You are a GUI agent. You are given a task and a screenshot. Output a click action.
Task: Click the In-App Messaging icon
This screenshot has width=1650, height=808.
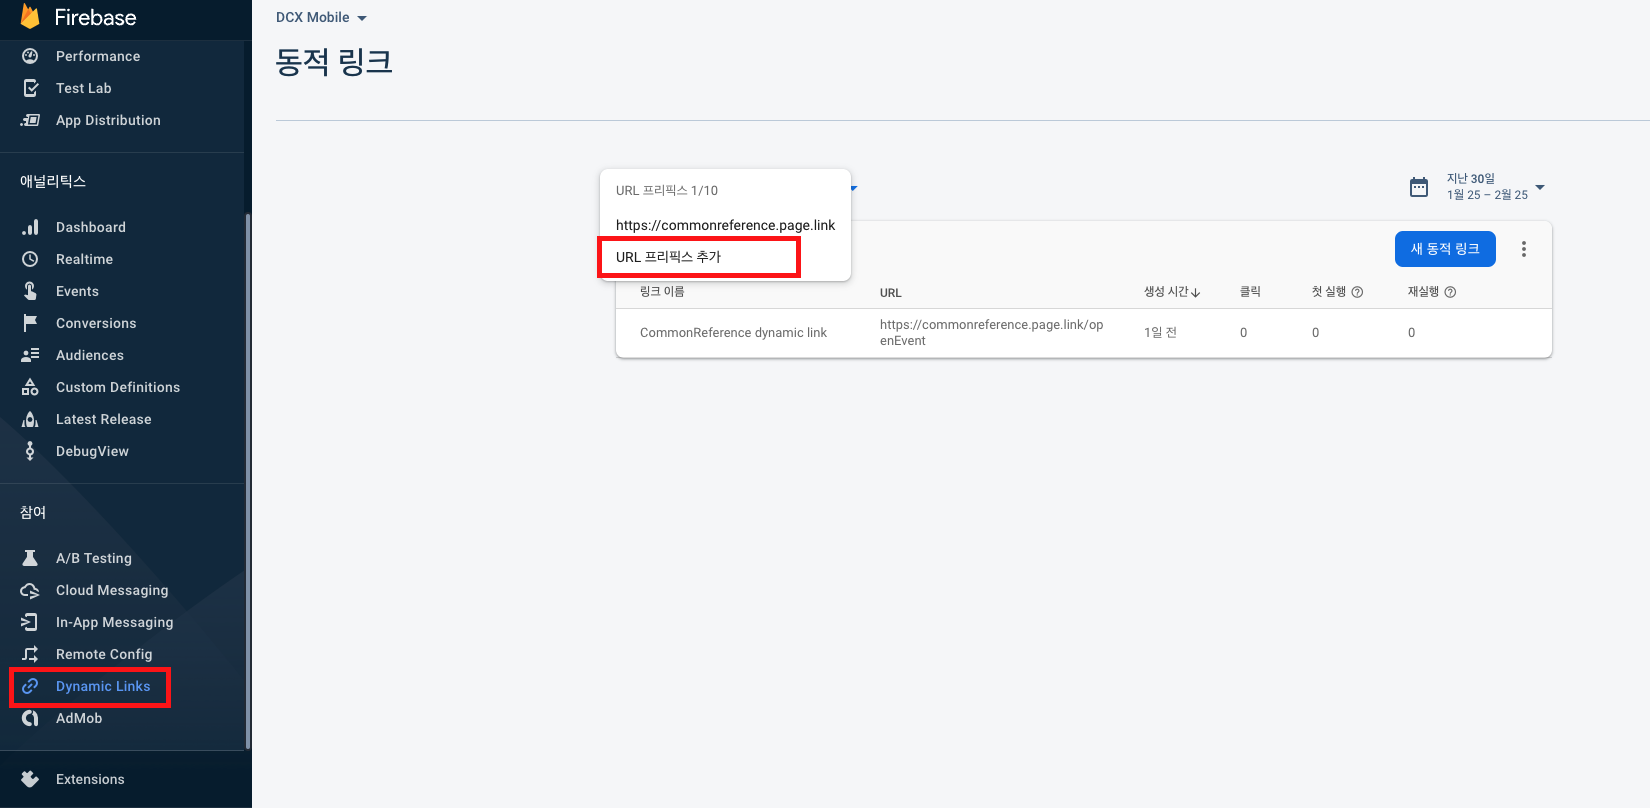click(x=30, y=622)
